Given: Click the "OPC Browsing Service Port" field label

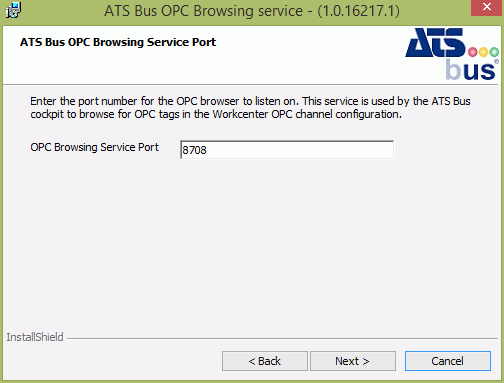Looking at the screenshot, I should pos(95,147).
